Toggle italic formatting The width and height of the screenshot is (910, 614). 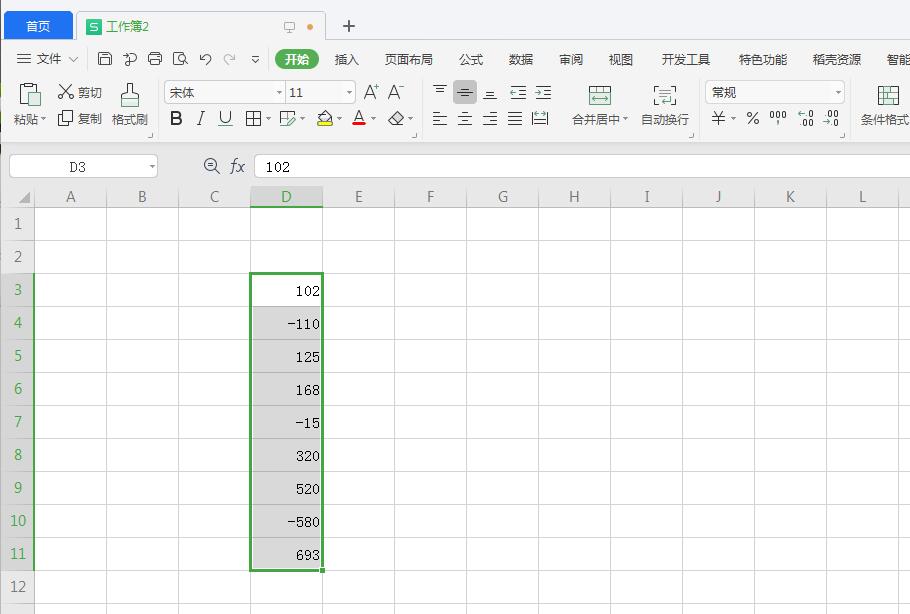point(200,118)
